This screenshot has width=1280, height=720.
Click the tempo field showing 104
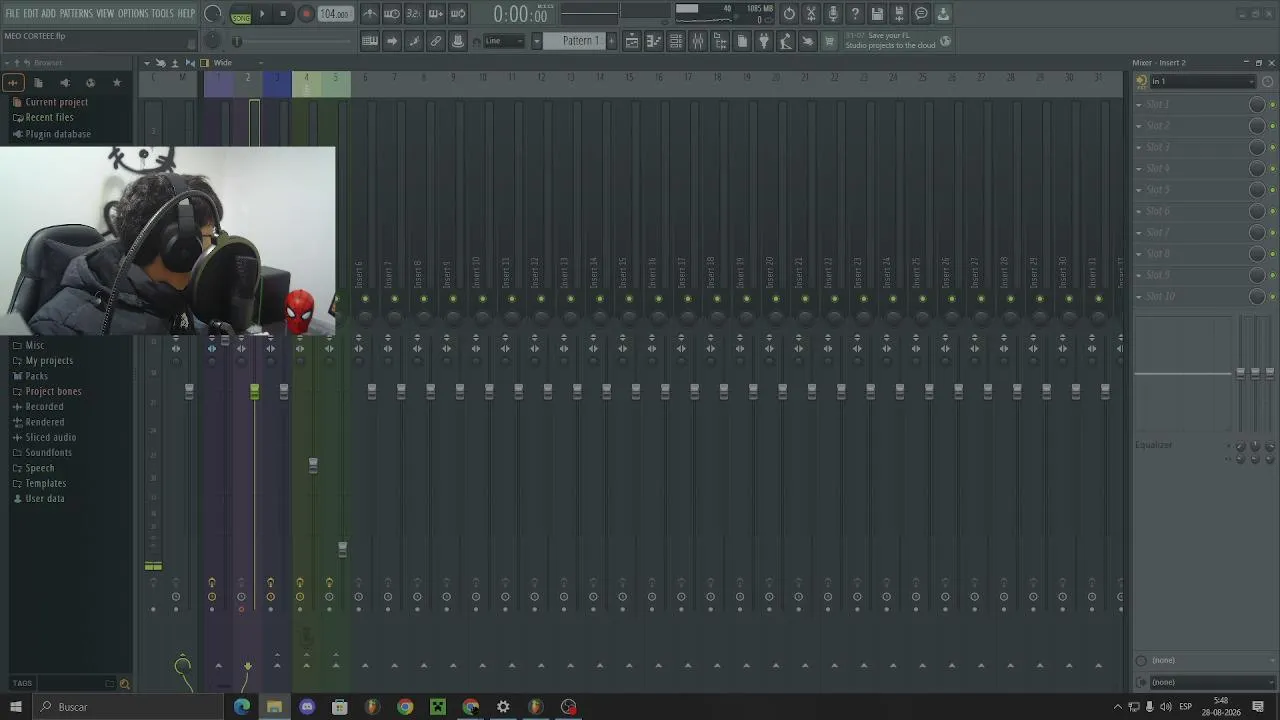click(335, 14)
